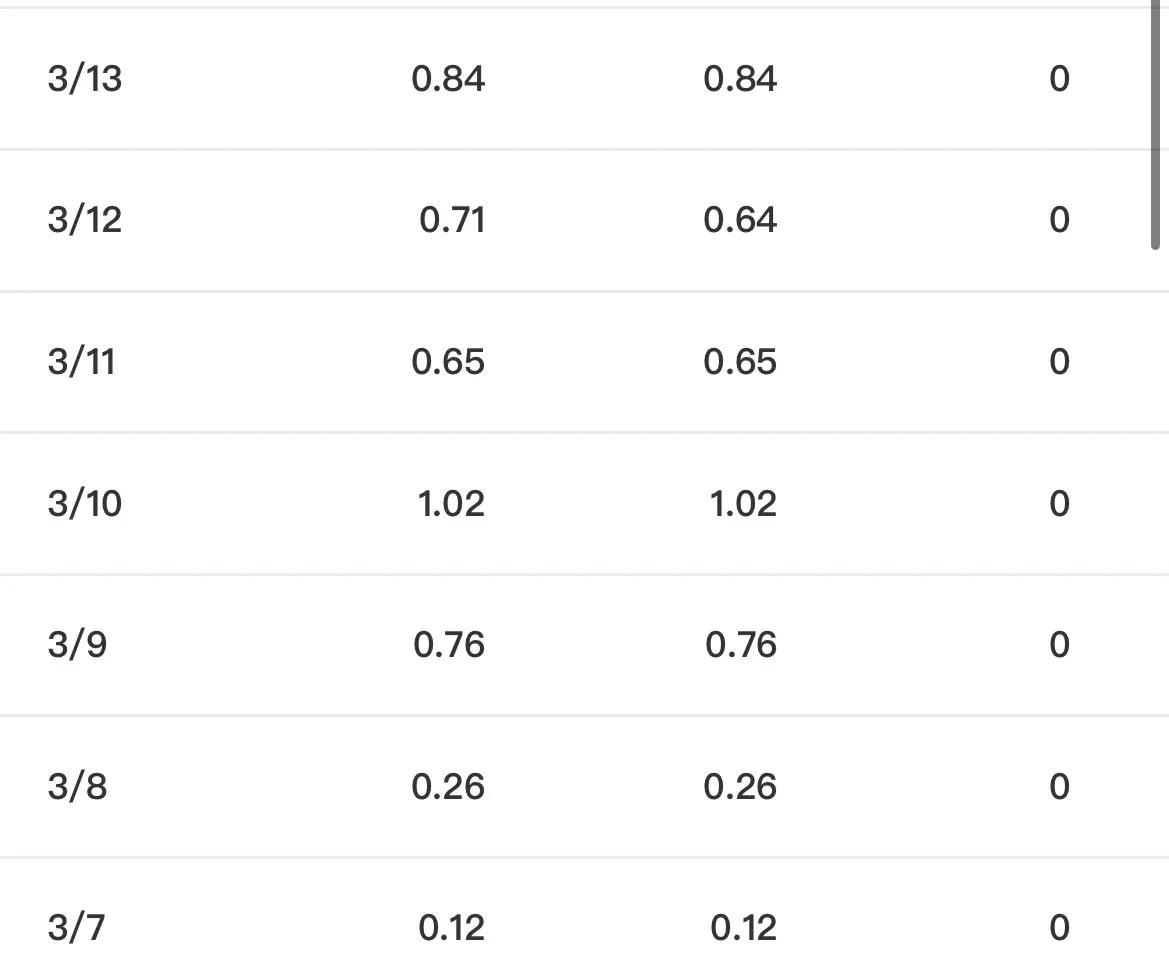The image size is (1169, 973).
Task: Select the first 0.26 value for 3/8
Action: (448, 787)
